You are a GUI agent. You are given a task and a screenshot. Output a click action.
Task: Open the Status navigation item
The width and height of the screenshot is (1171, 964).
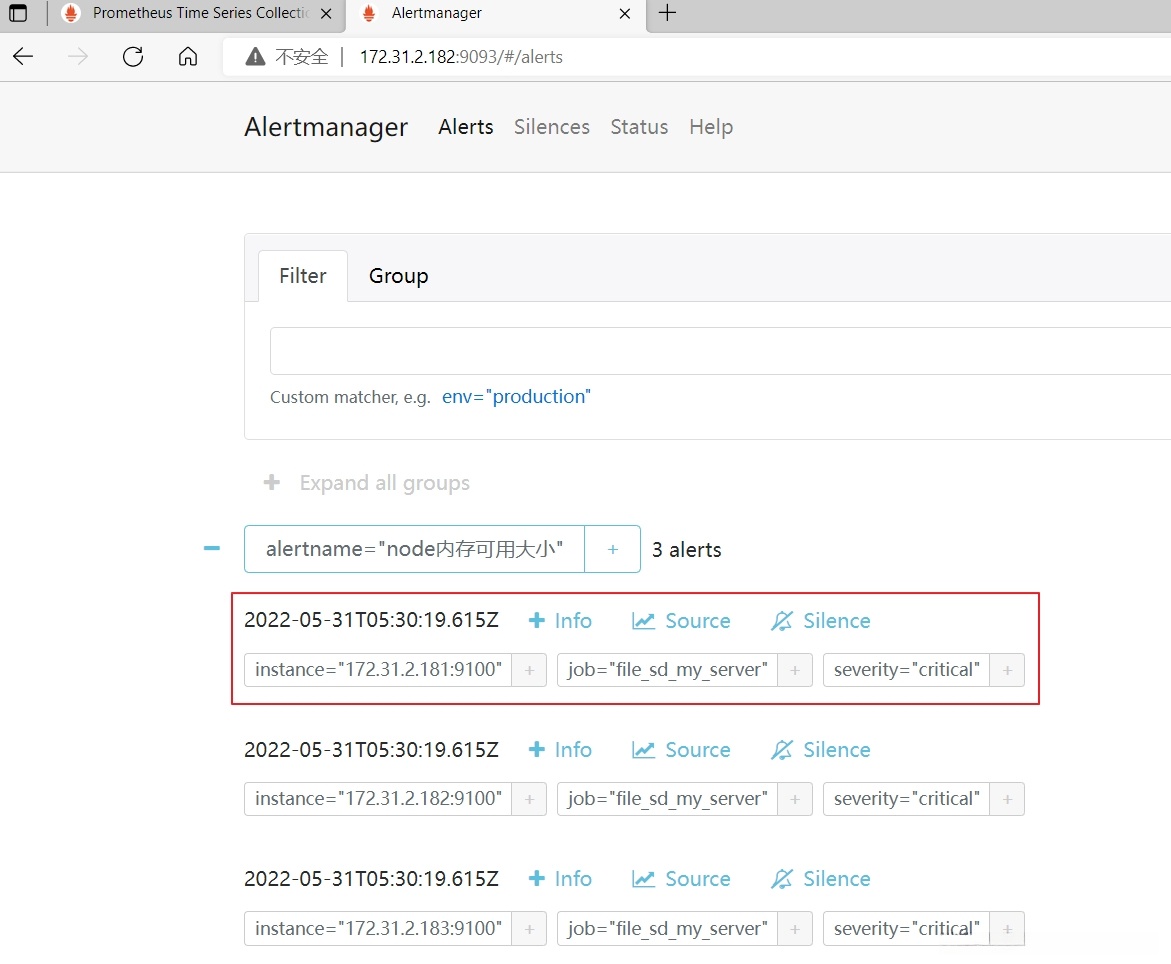coord(639,127)
